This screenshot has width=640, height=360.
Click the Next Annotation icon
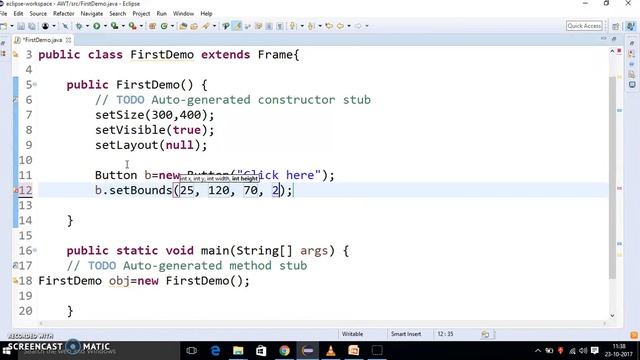coord(292,26)
